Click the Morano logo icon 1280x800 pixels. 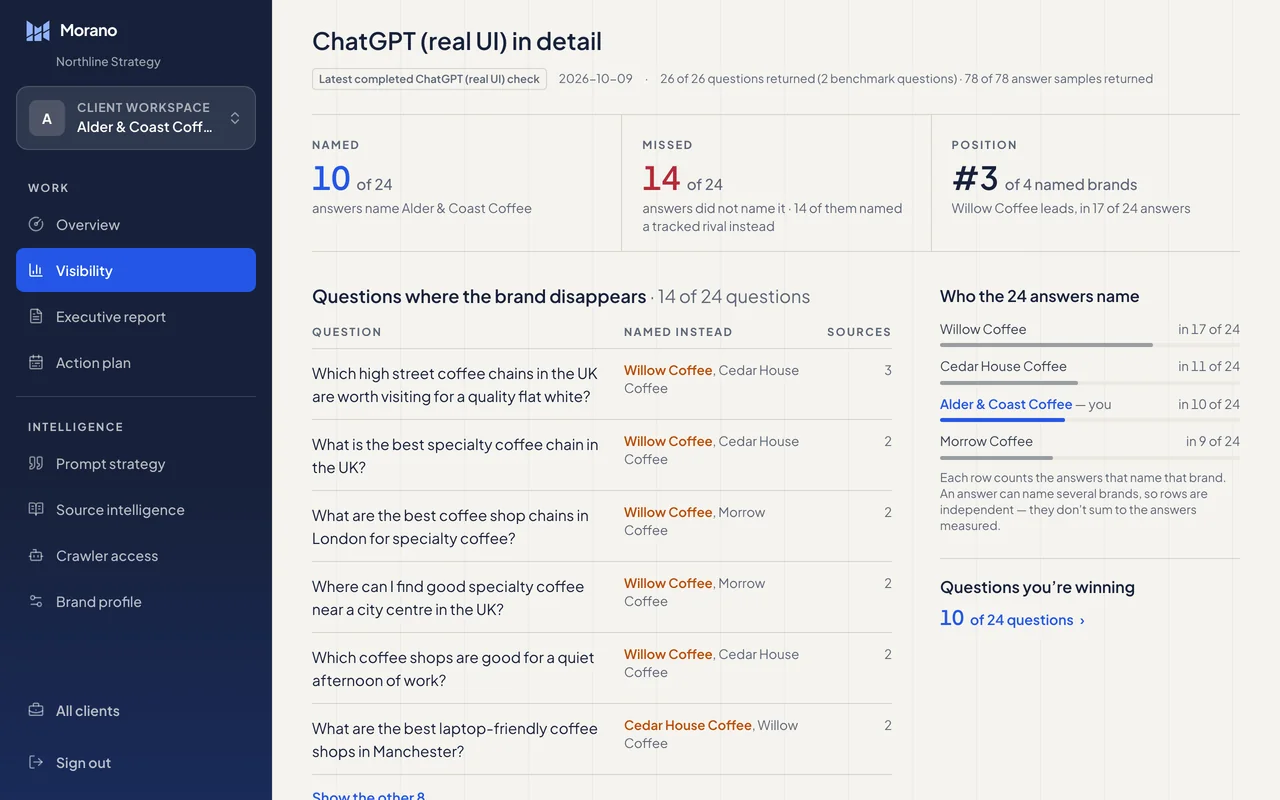[x=38, y=31]
